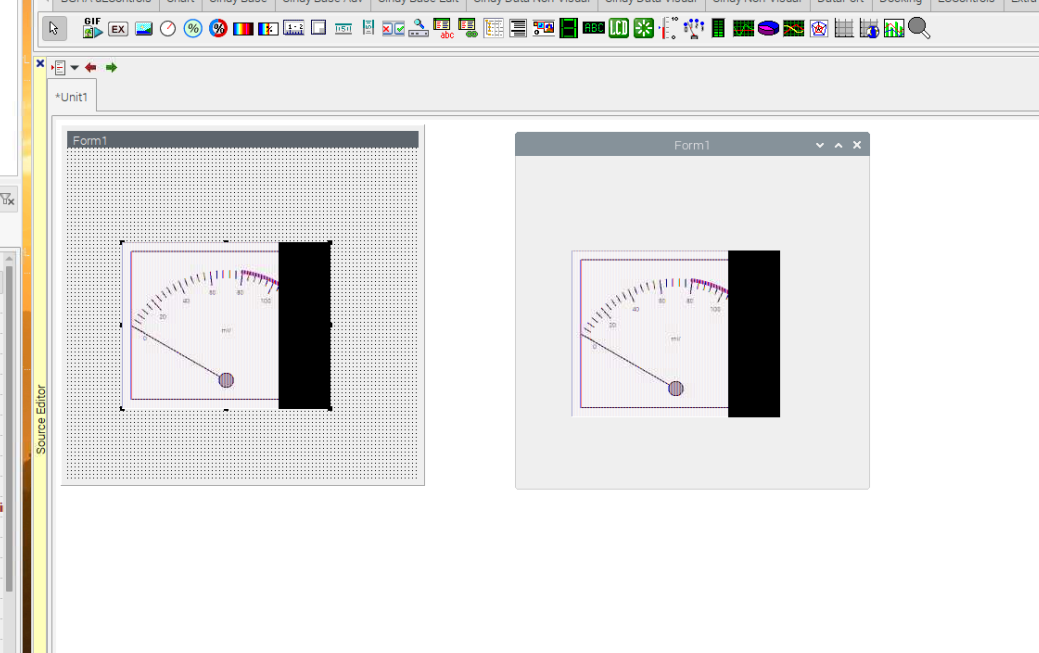
Task: Choose the black lines list component
Action: [x=518, y=29]
